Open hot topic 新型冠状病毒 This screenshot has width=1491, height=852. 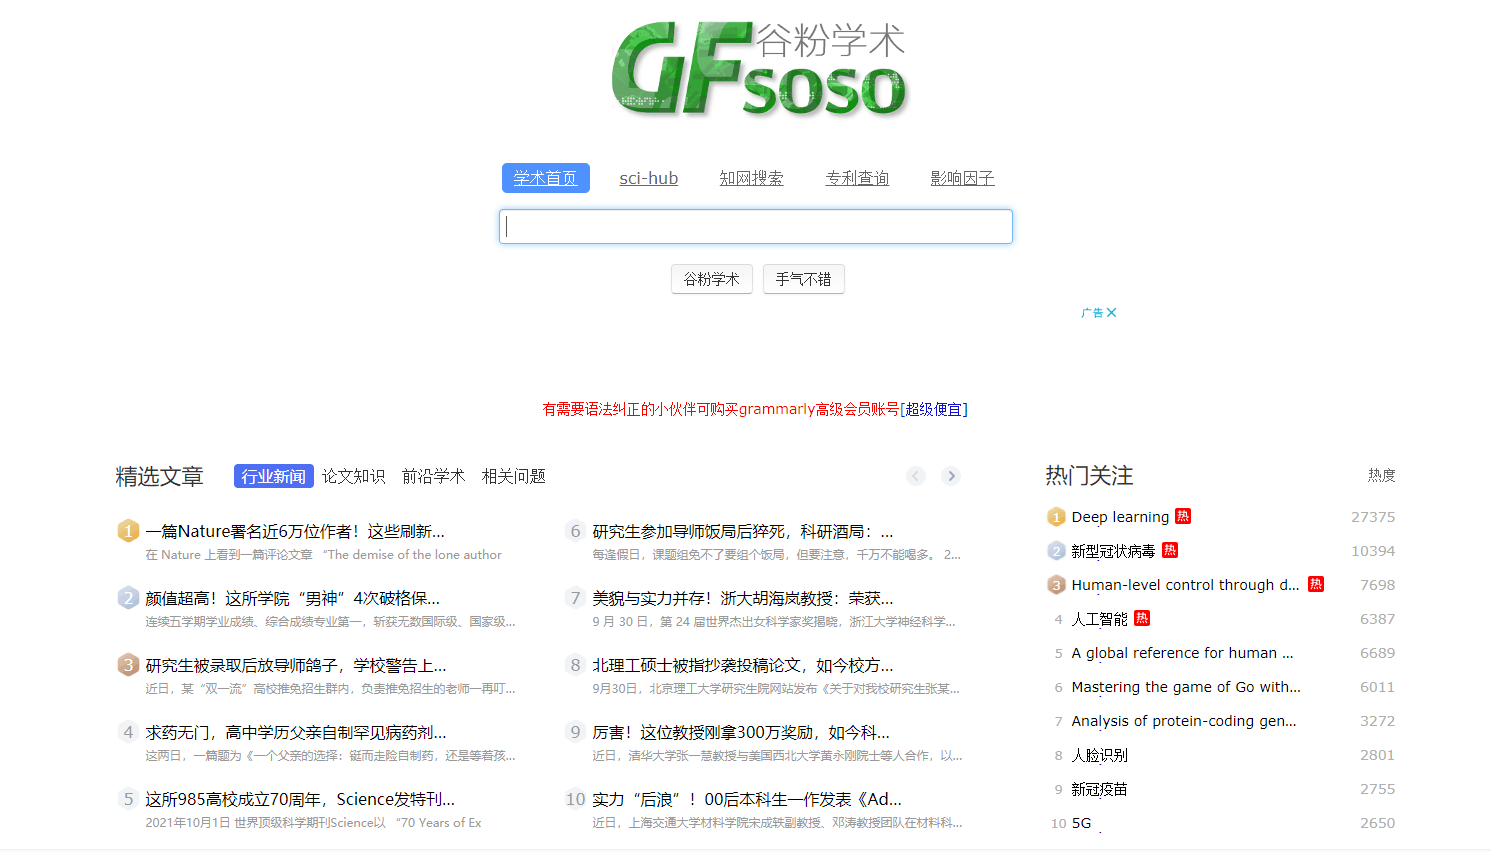1113,551
